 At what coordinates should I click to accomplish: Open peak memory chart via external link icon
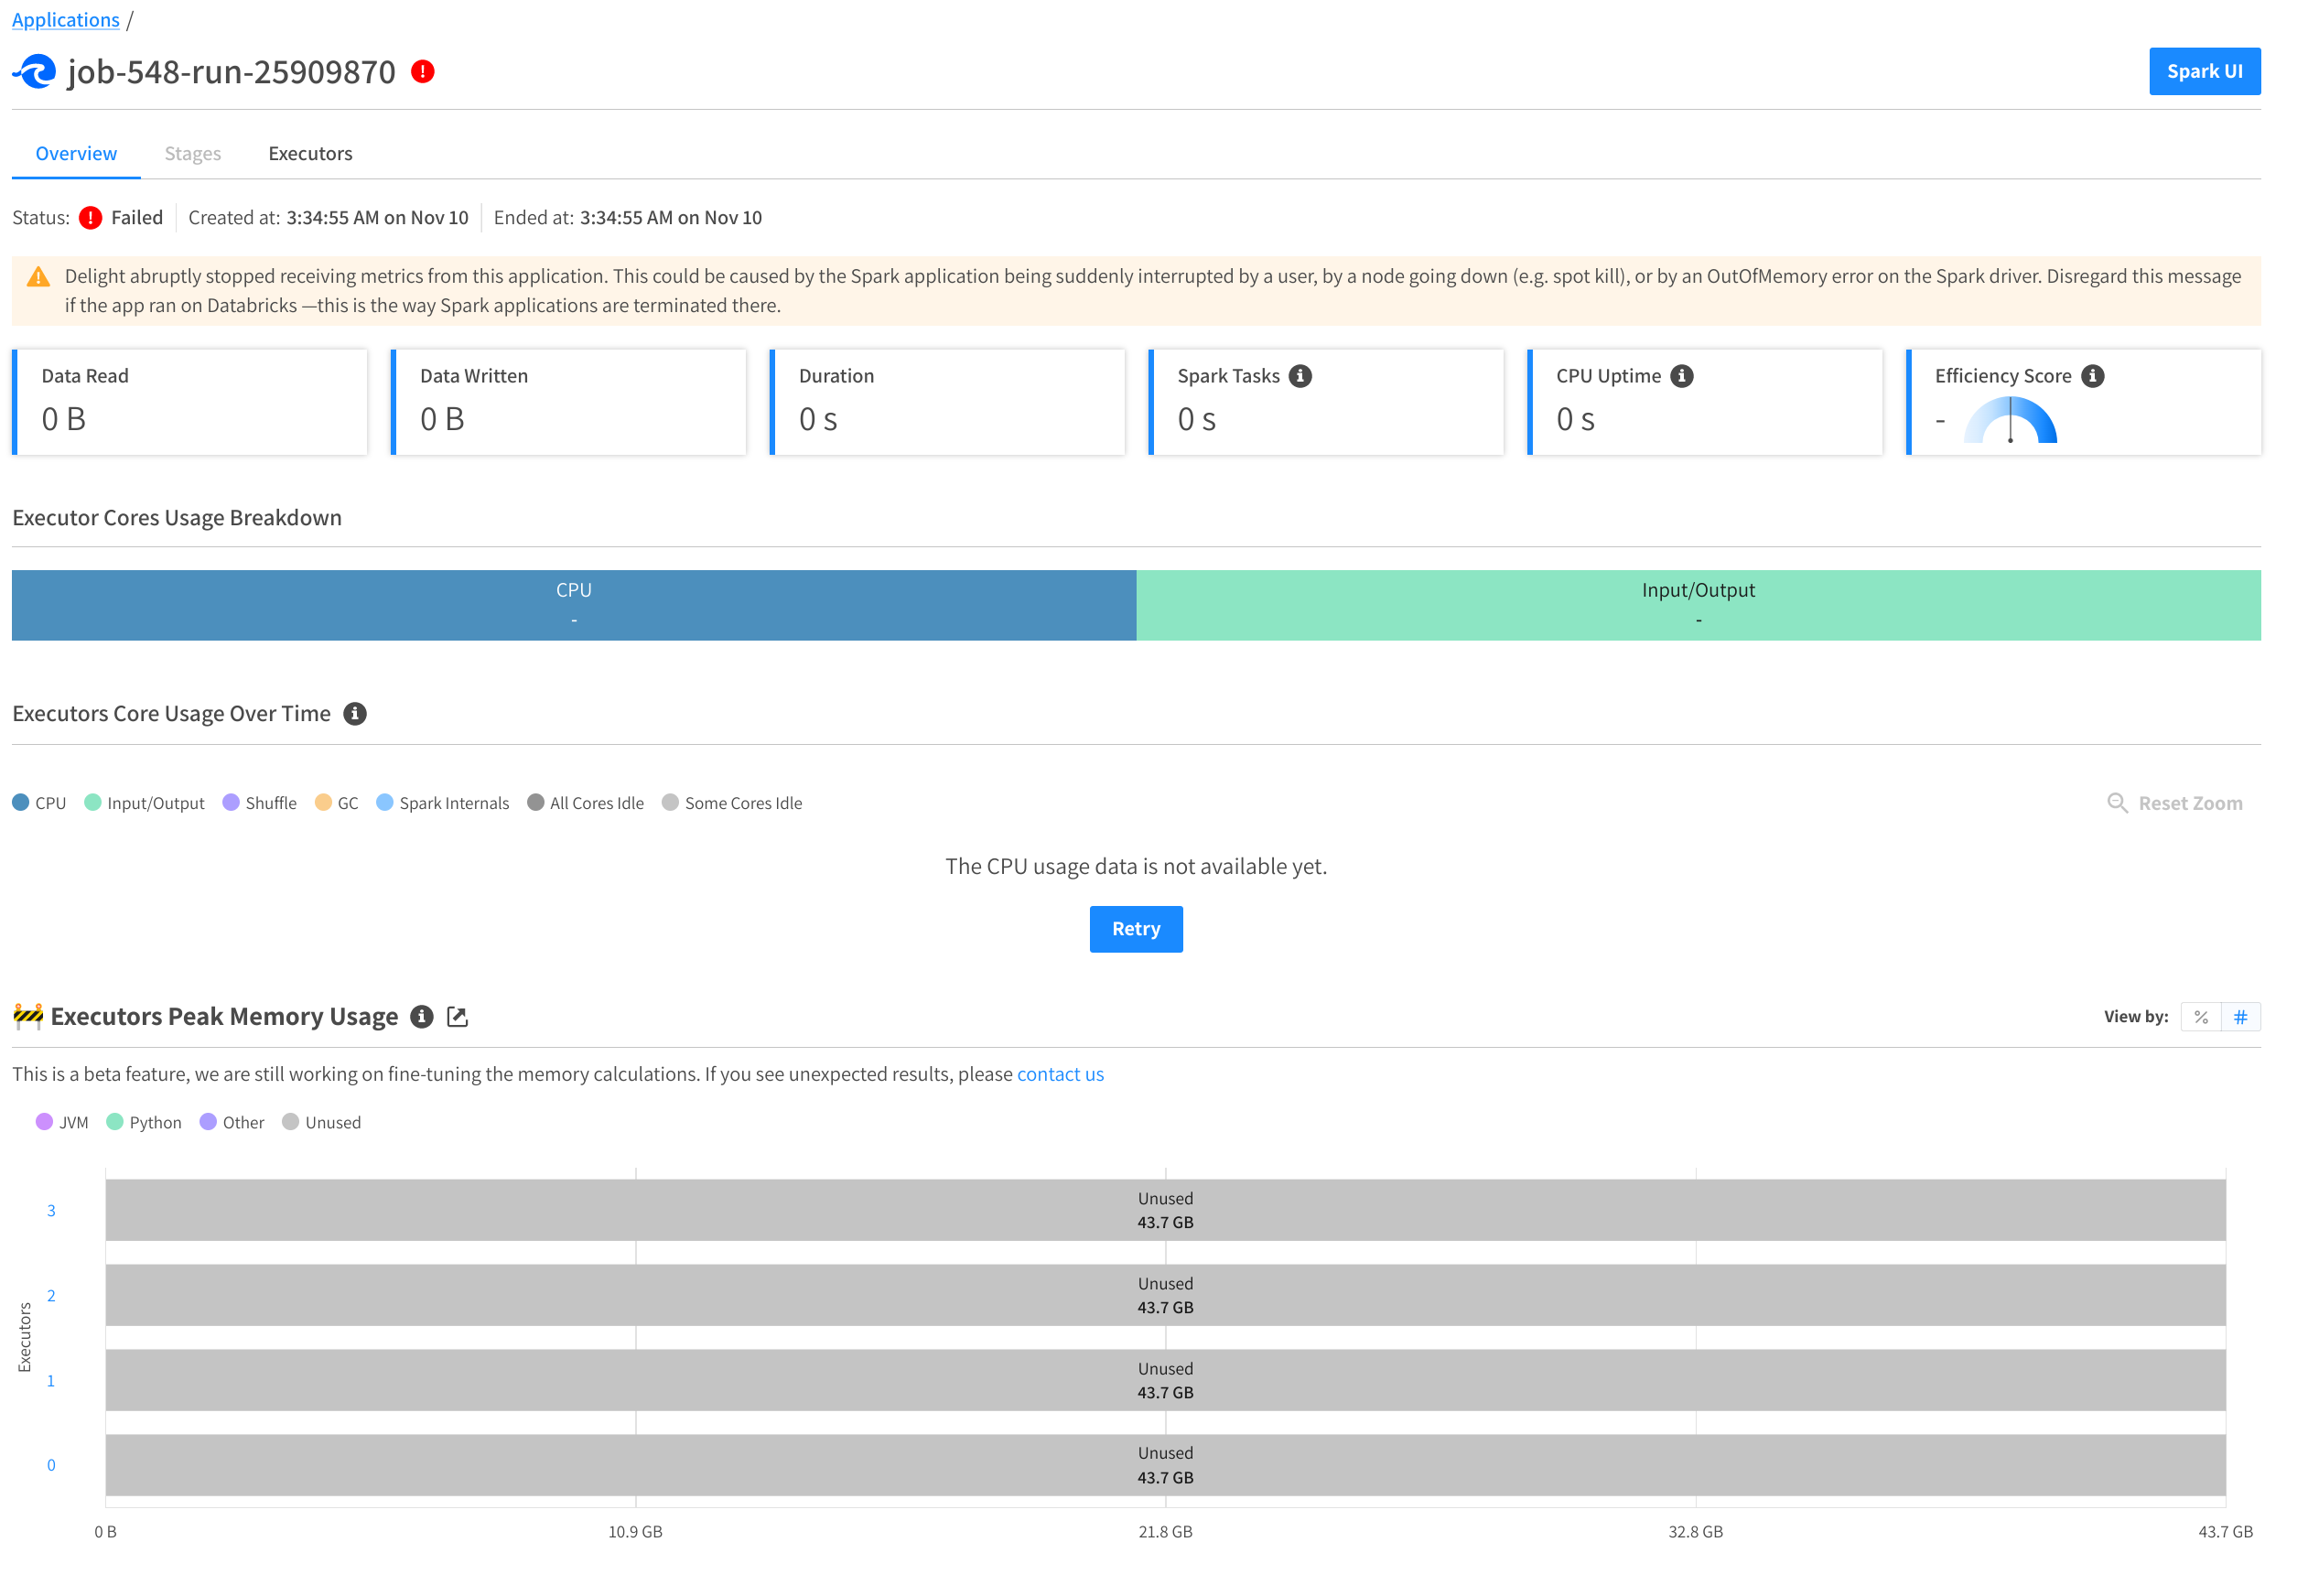point(458,1016)
